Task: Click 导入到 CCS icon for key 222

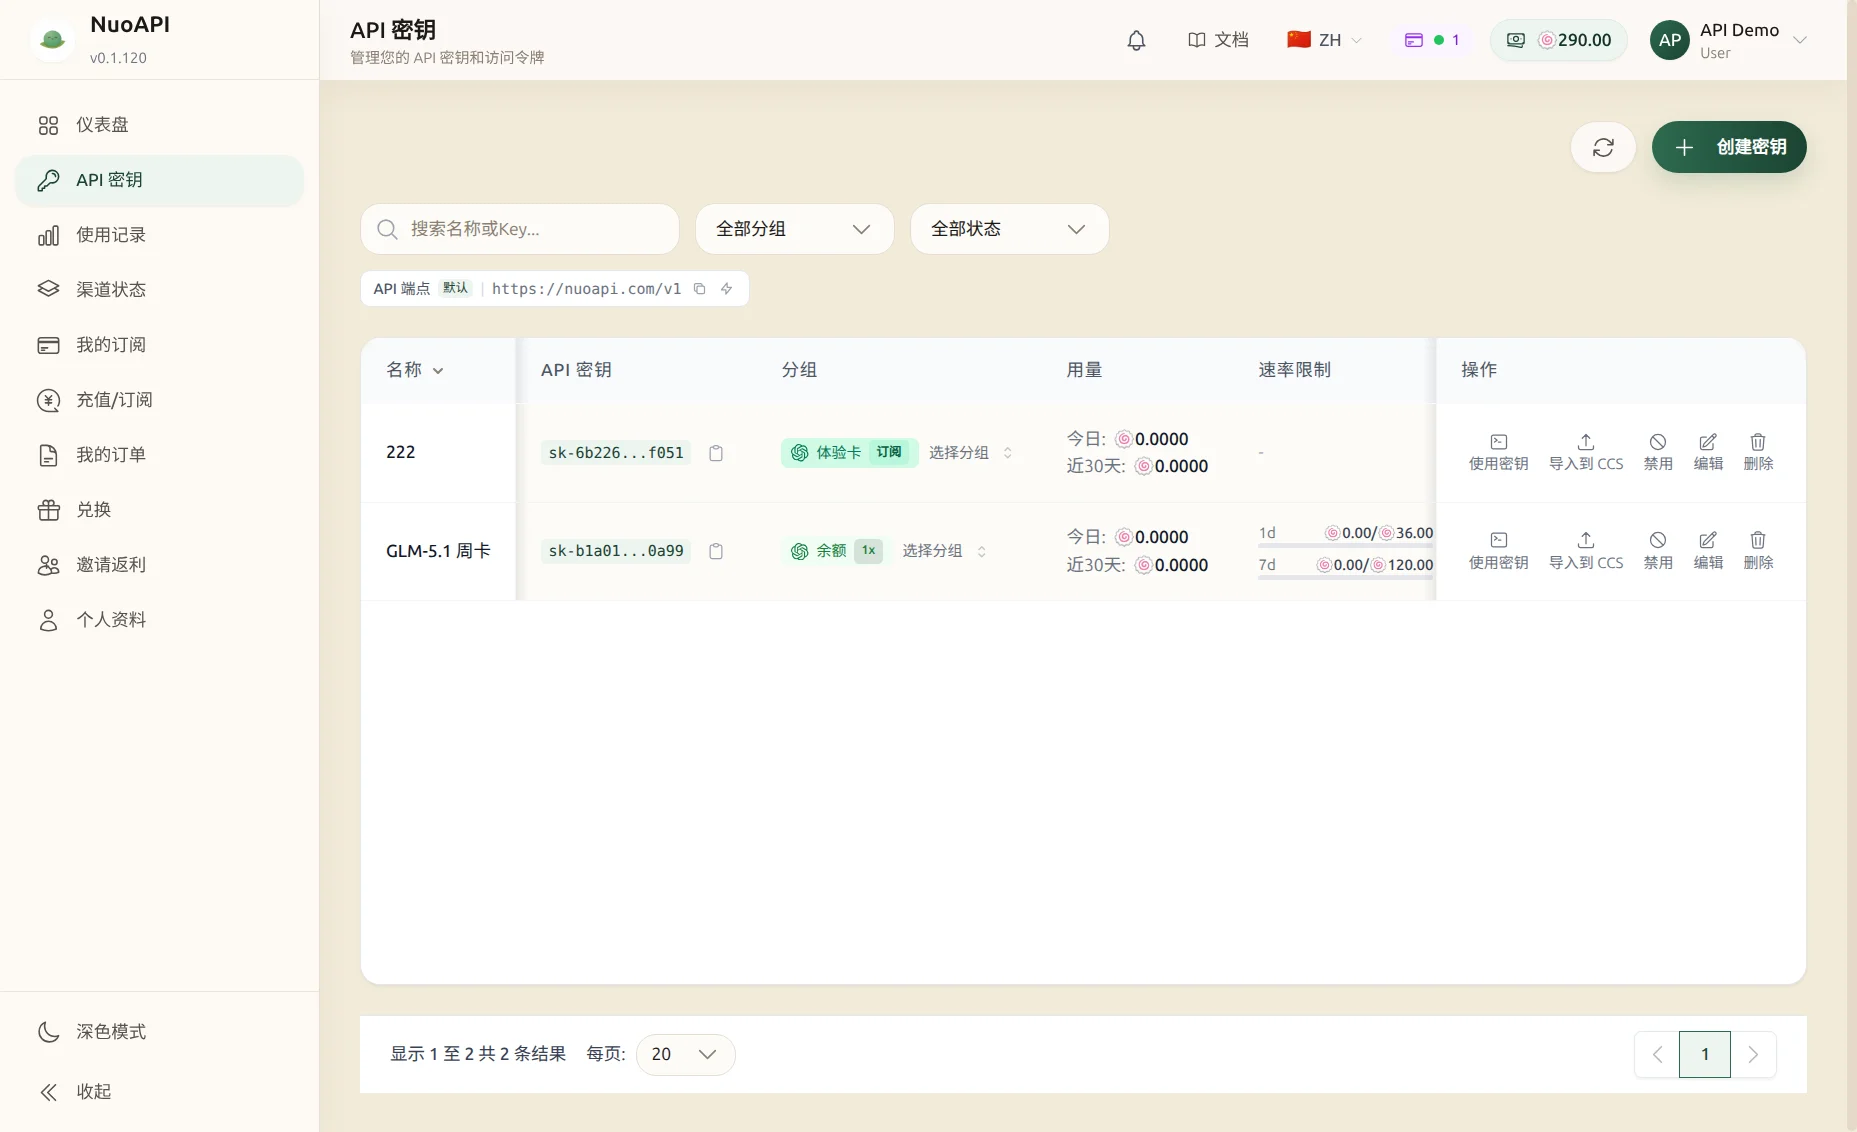Action: (1586, 452)
